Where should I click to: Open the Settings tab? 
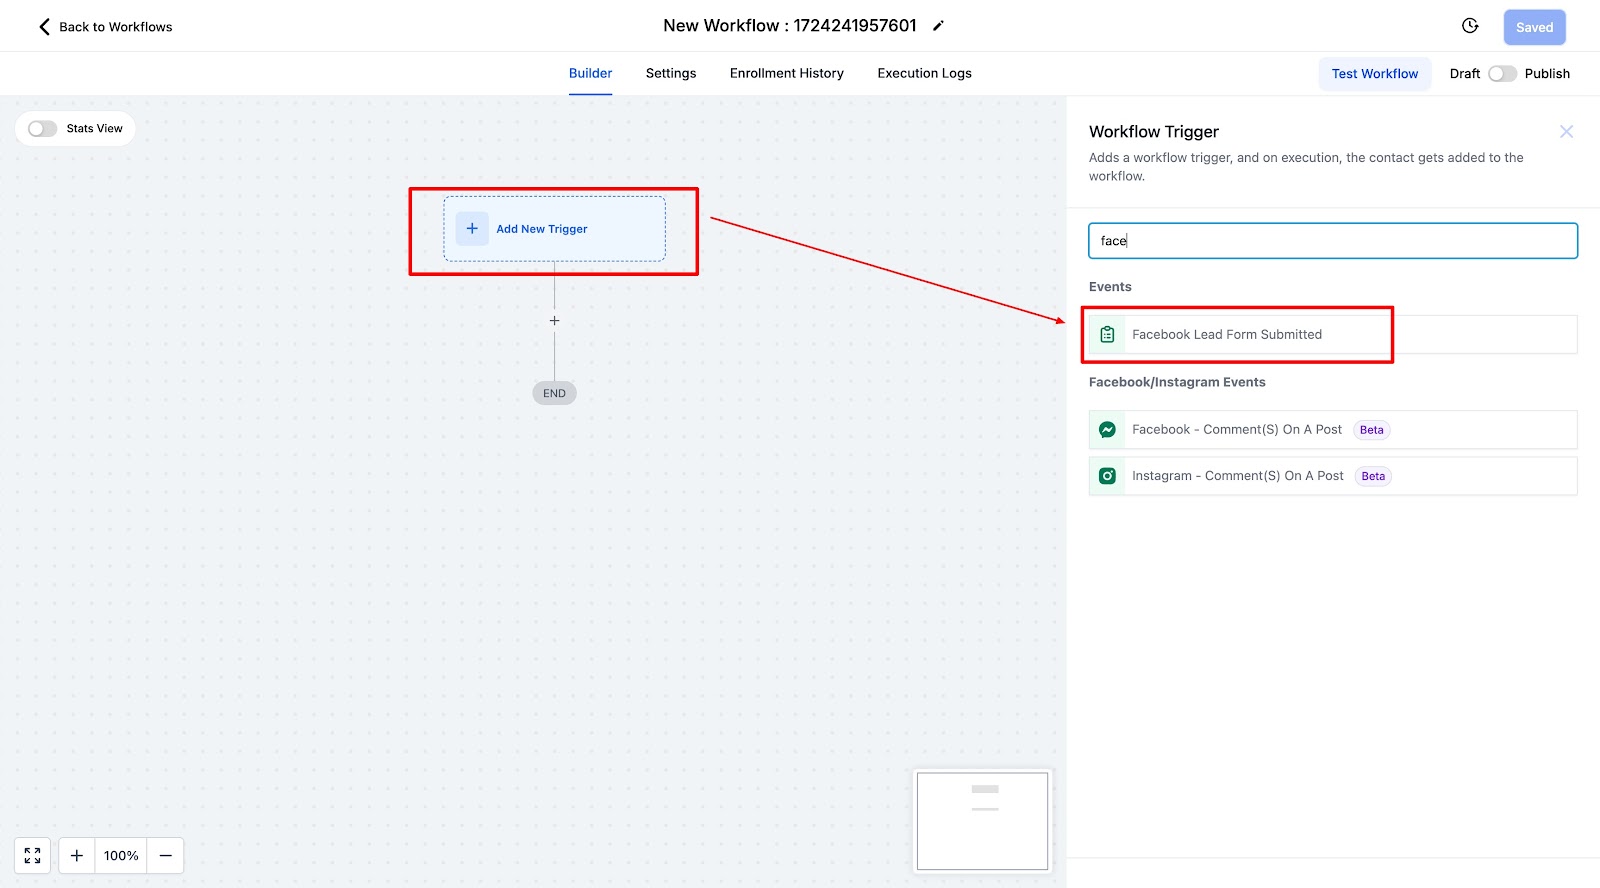pos(671,73)
